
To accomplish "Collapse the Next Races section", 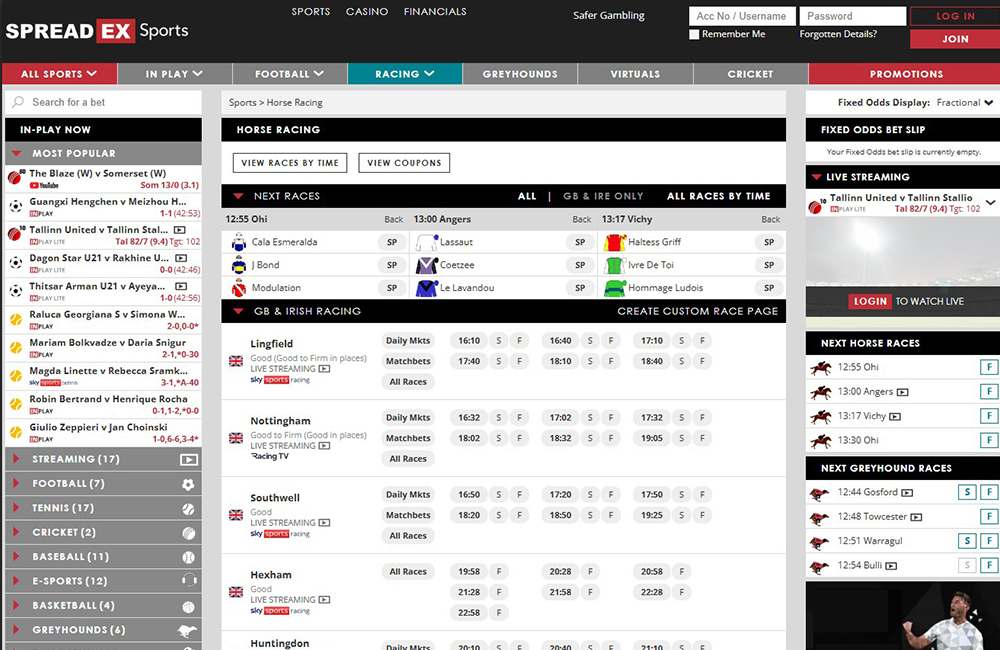I will pyautogui.click(x=239, y=196).
